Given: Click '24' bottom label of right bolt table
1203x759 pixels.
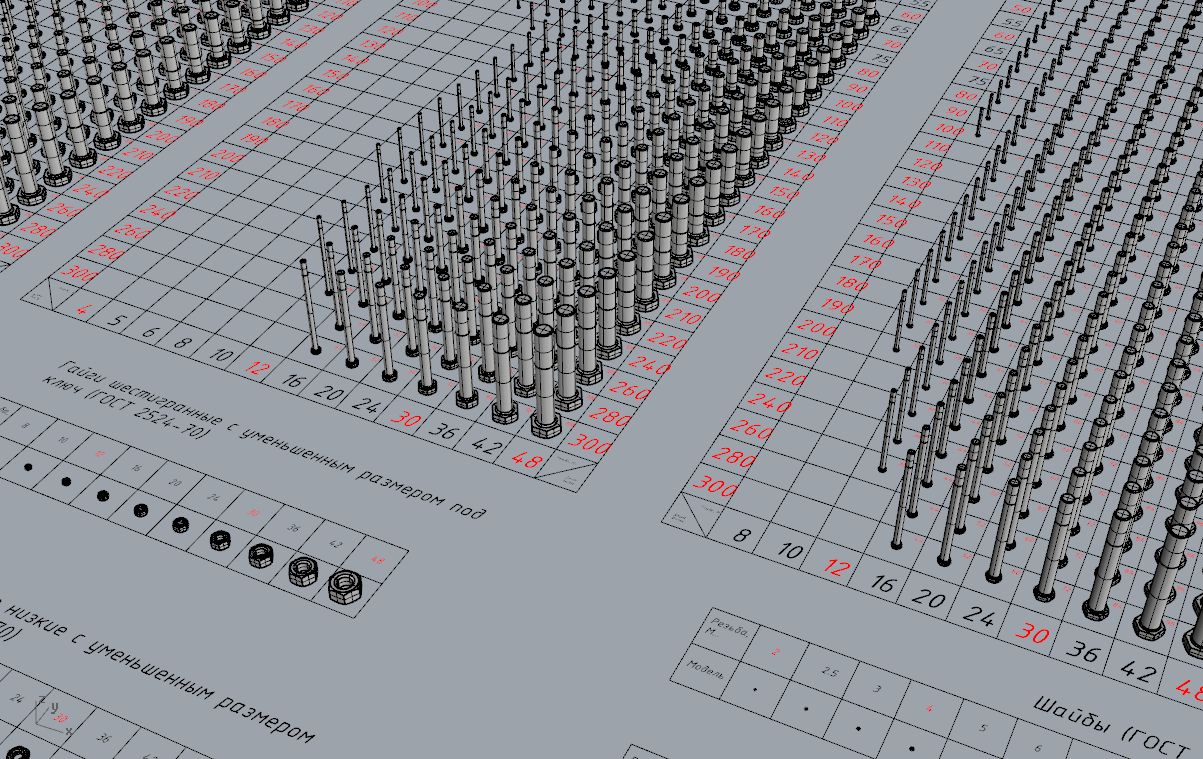Looking at the screenshot, I should coord(977,617).
